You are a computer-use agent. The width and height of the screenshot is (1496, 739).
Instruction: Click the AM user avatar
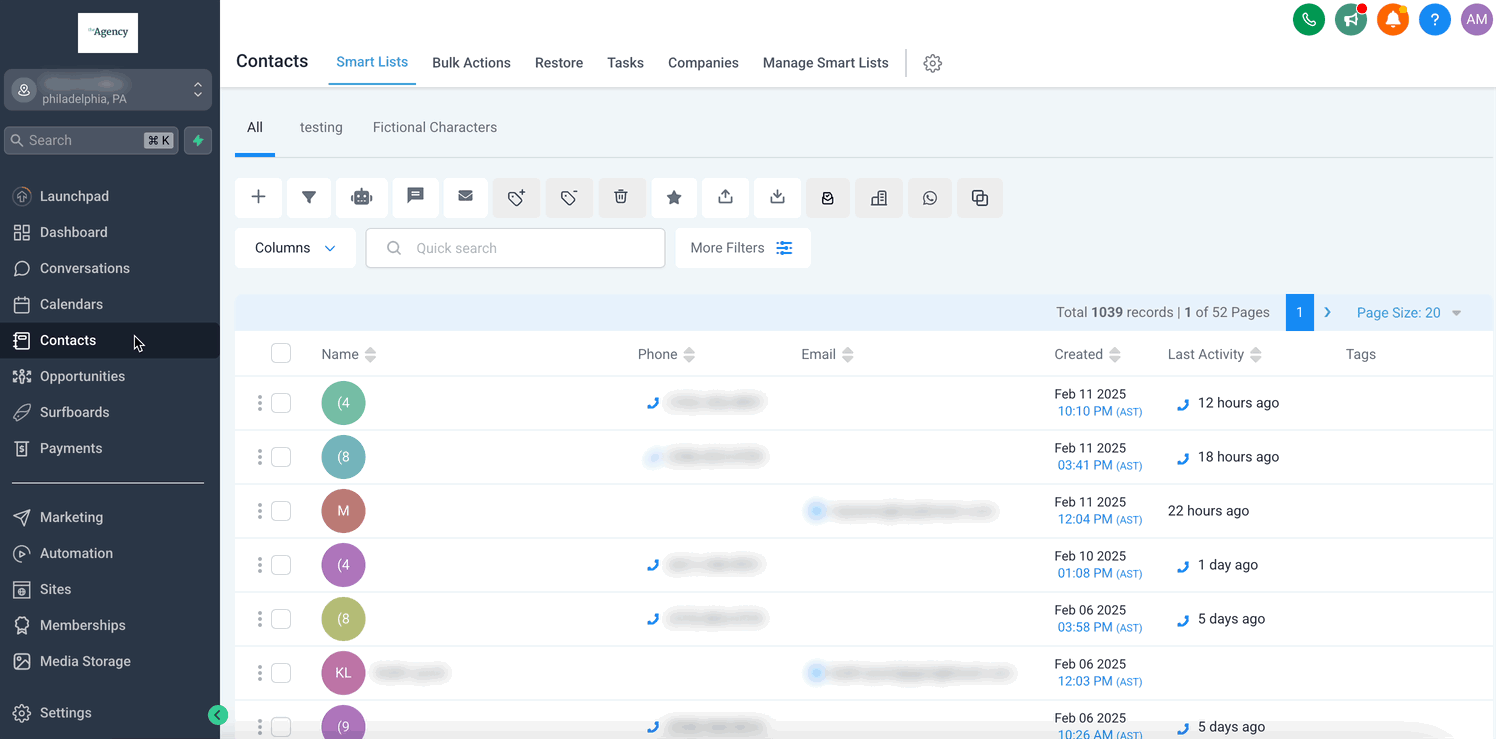[1477, 19]
